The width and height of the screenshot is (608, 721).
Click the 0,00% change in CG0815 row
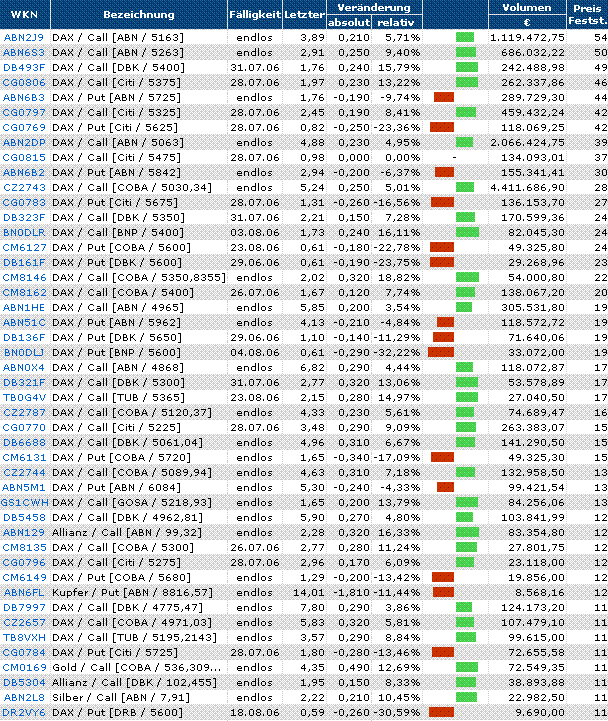pos(403,158)
